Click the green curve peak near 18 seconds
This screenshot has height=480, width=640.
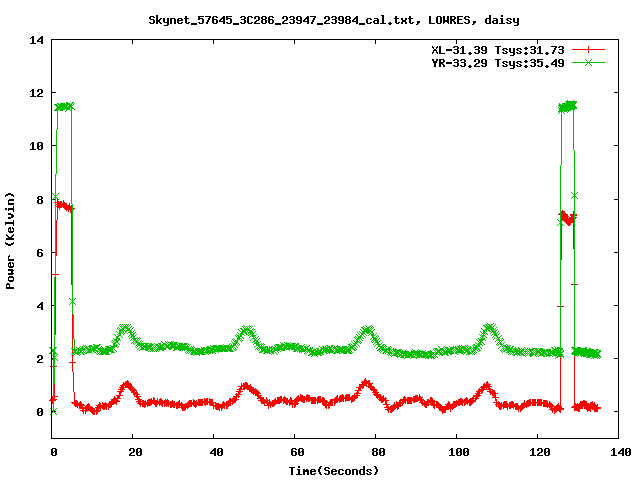tap(126, 329)
